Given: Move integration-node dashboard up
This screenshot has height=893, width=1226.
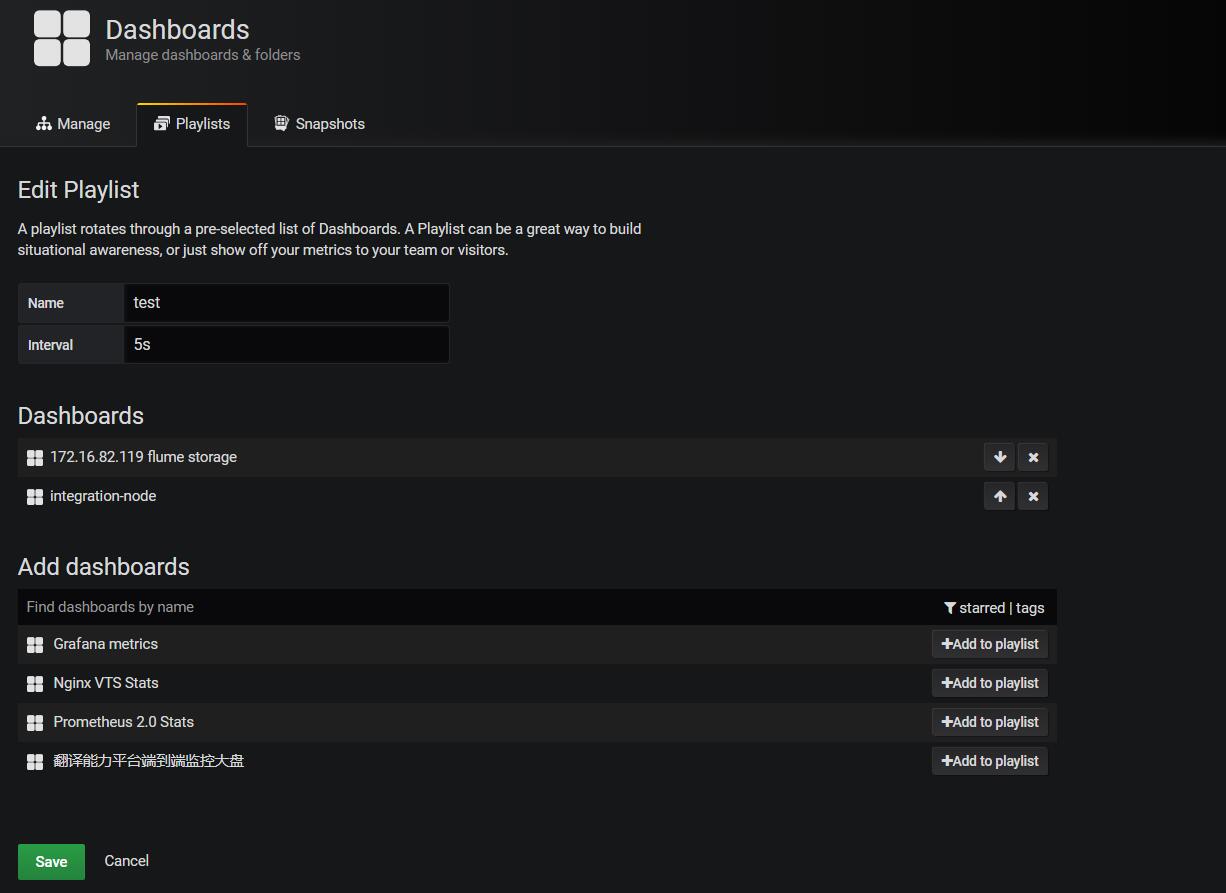Looking at the screenshot, I should (x=999, y=496).
